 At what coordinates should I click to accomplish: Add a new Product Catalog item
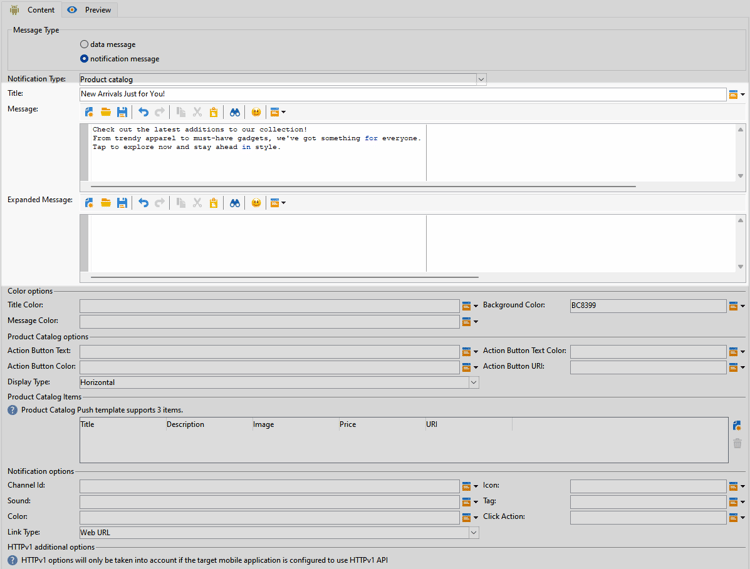[737, 425]
